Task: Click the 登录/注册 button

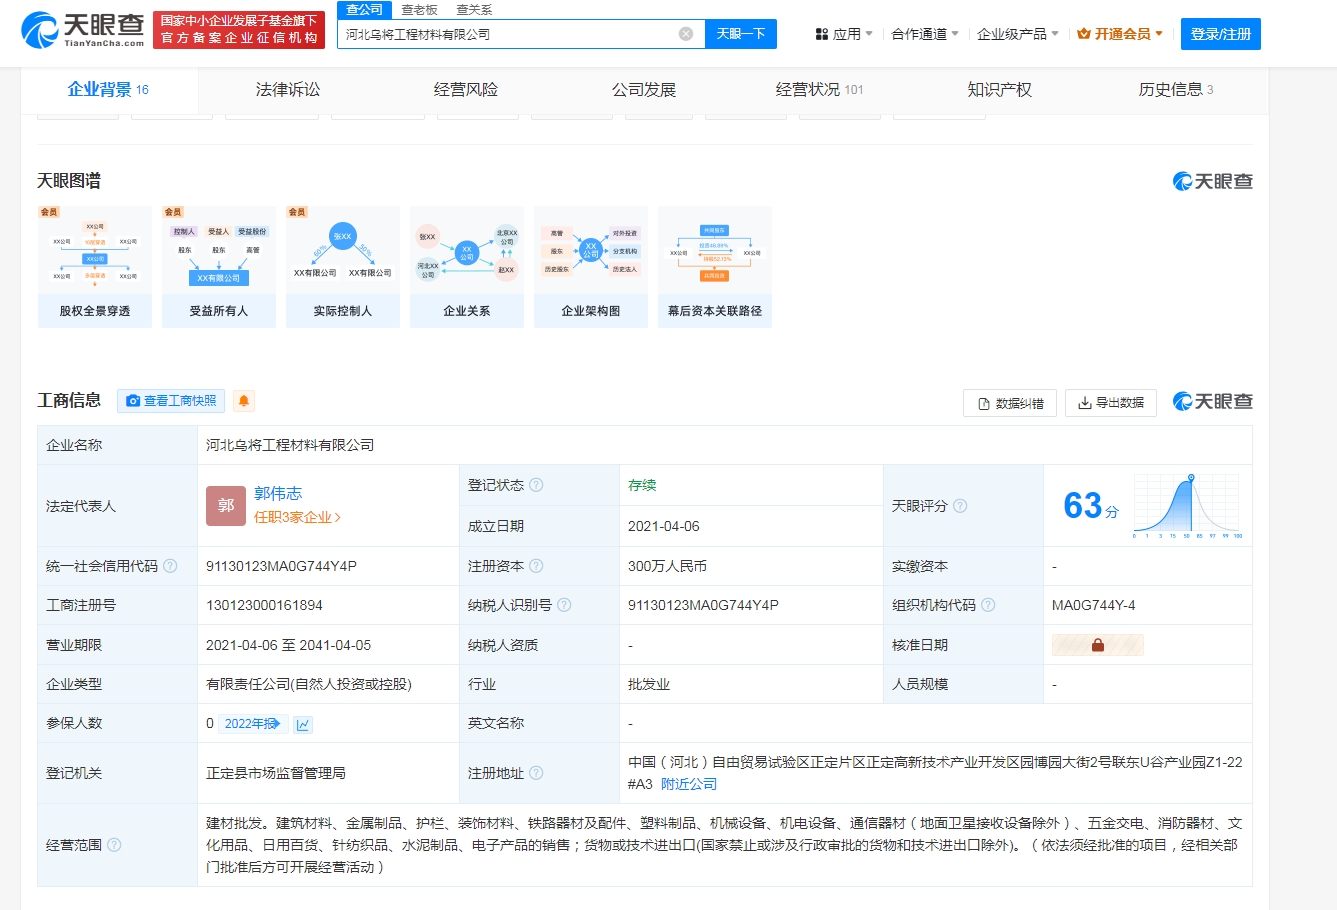Action: (x=1221, y=34)
